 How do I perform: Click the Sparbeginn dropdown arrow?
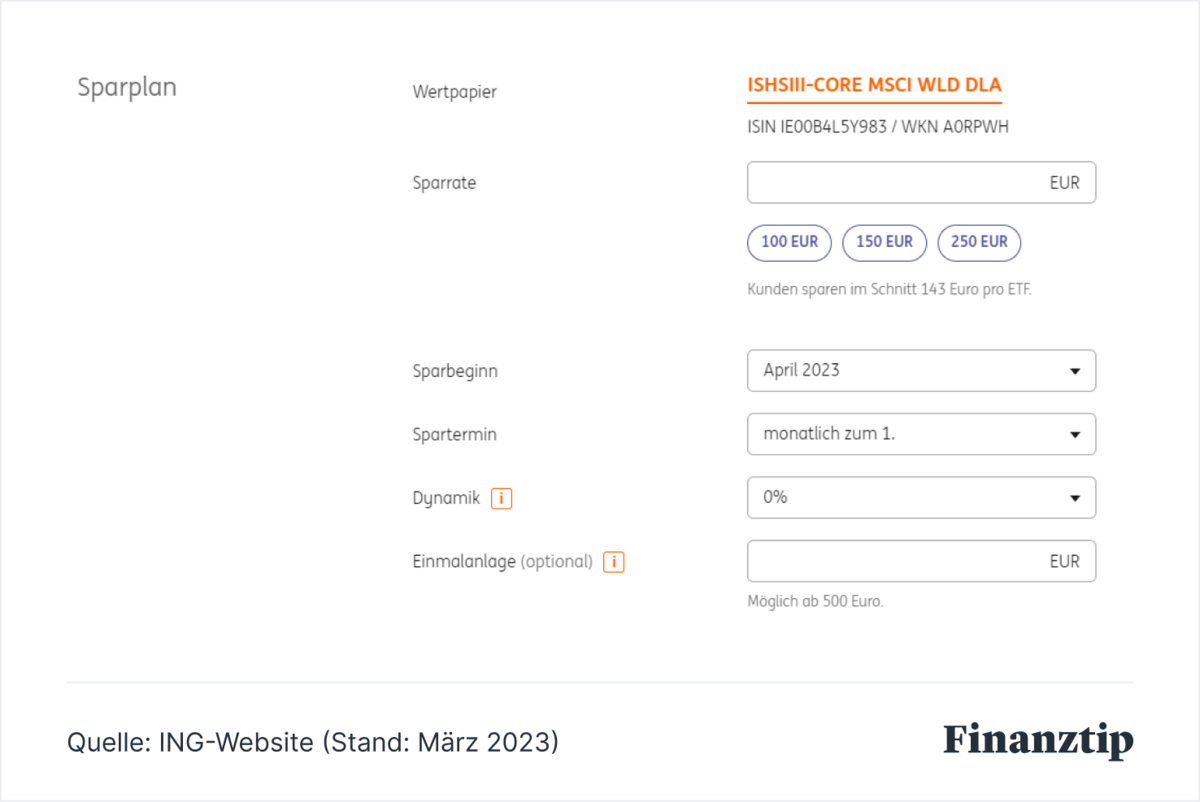(x=1075, y=371)
